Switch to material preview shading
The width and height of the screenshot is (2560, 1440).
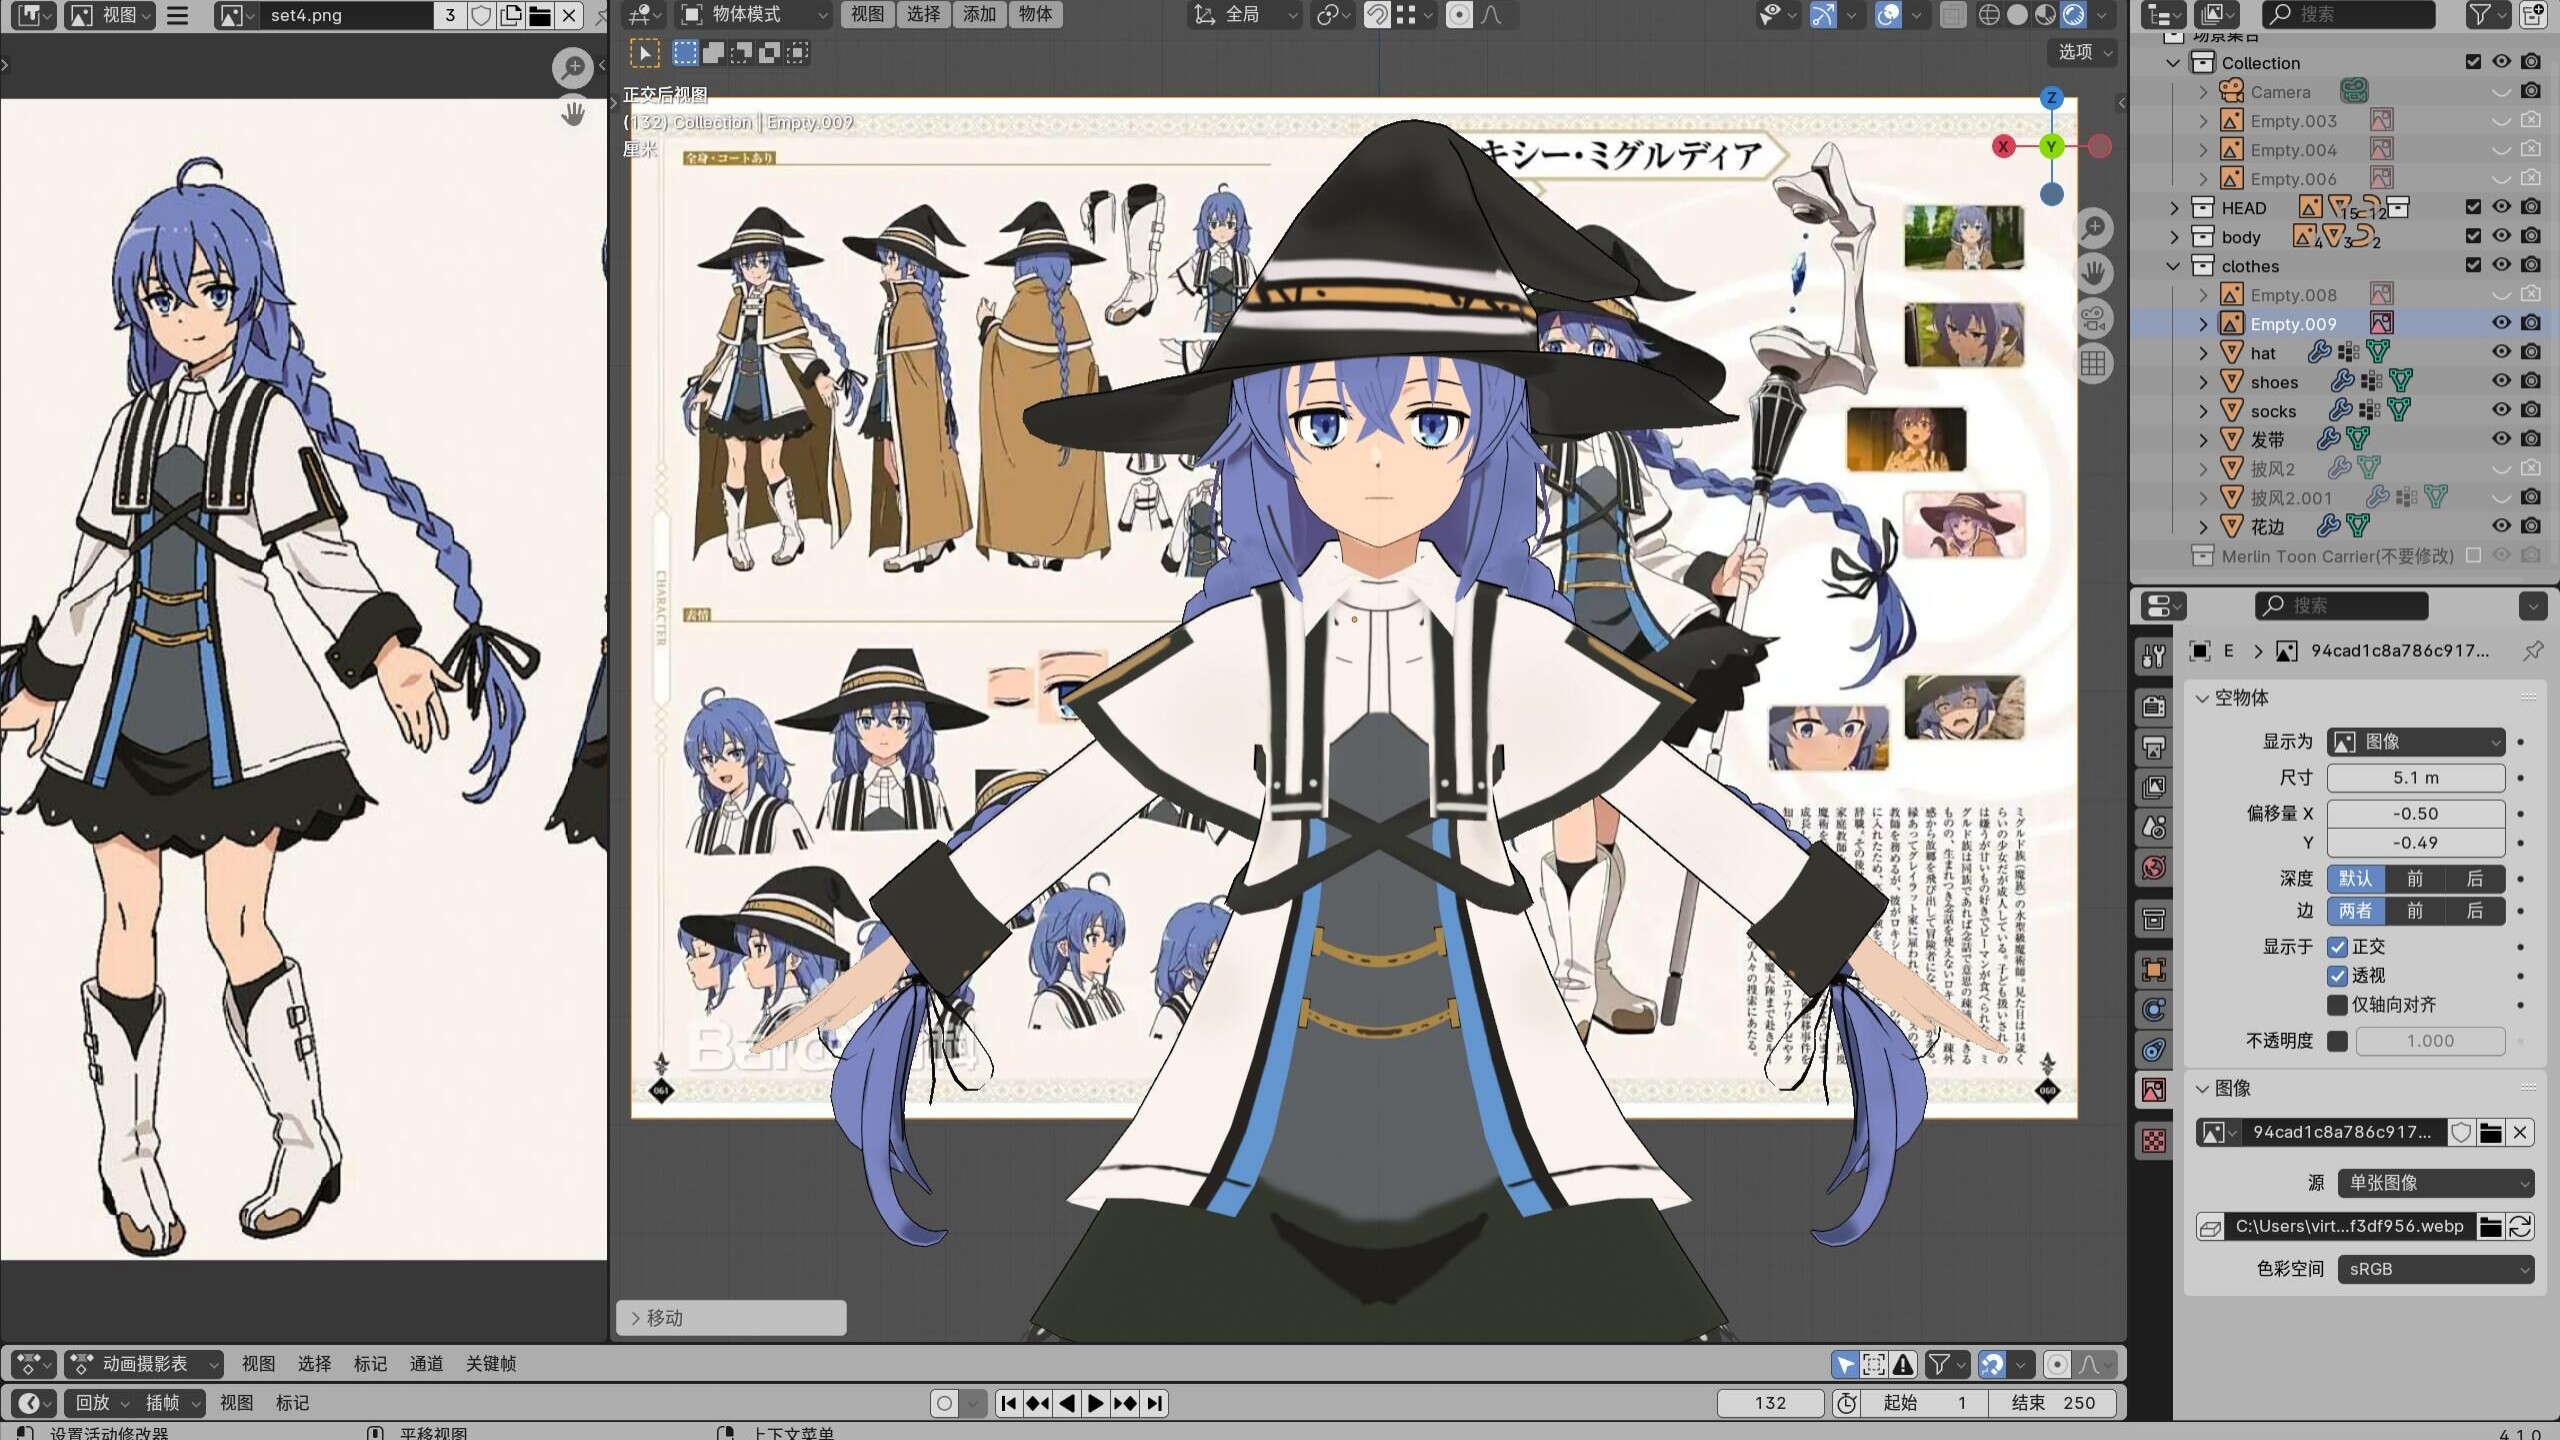coord(2045,15)
